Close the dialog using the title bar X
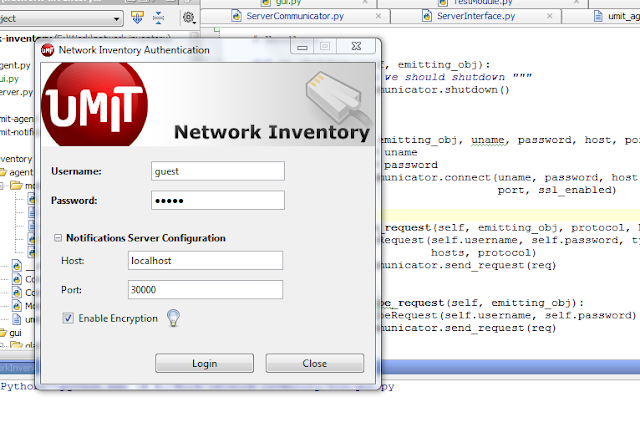640x448 pixels. click(x=356, y=47)
